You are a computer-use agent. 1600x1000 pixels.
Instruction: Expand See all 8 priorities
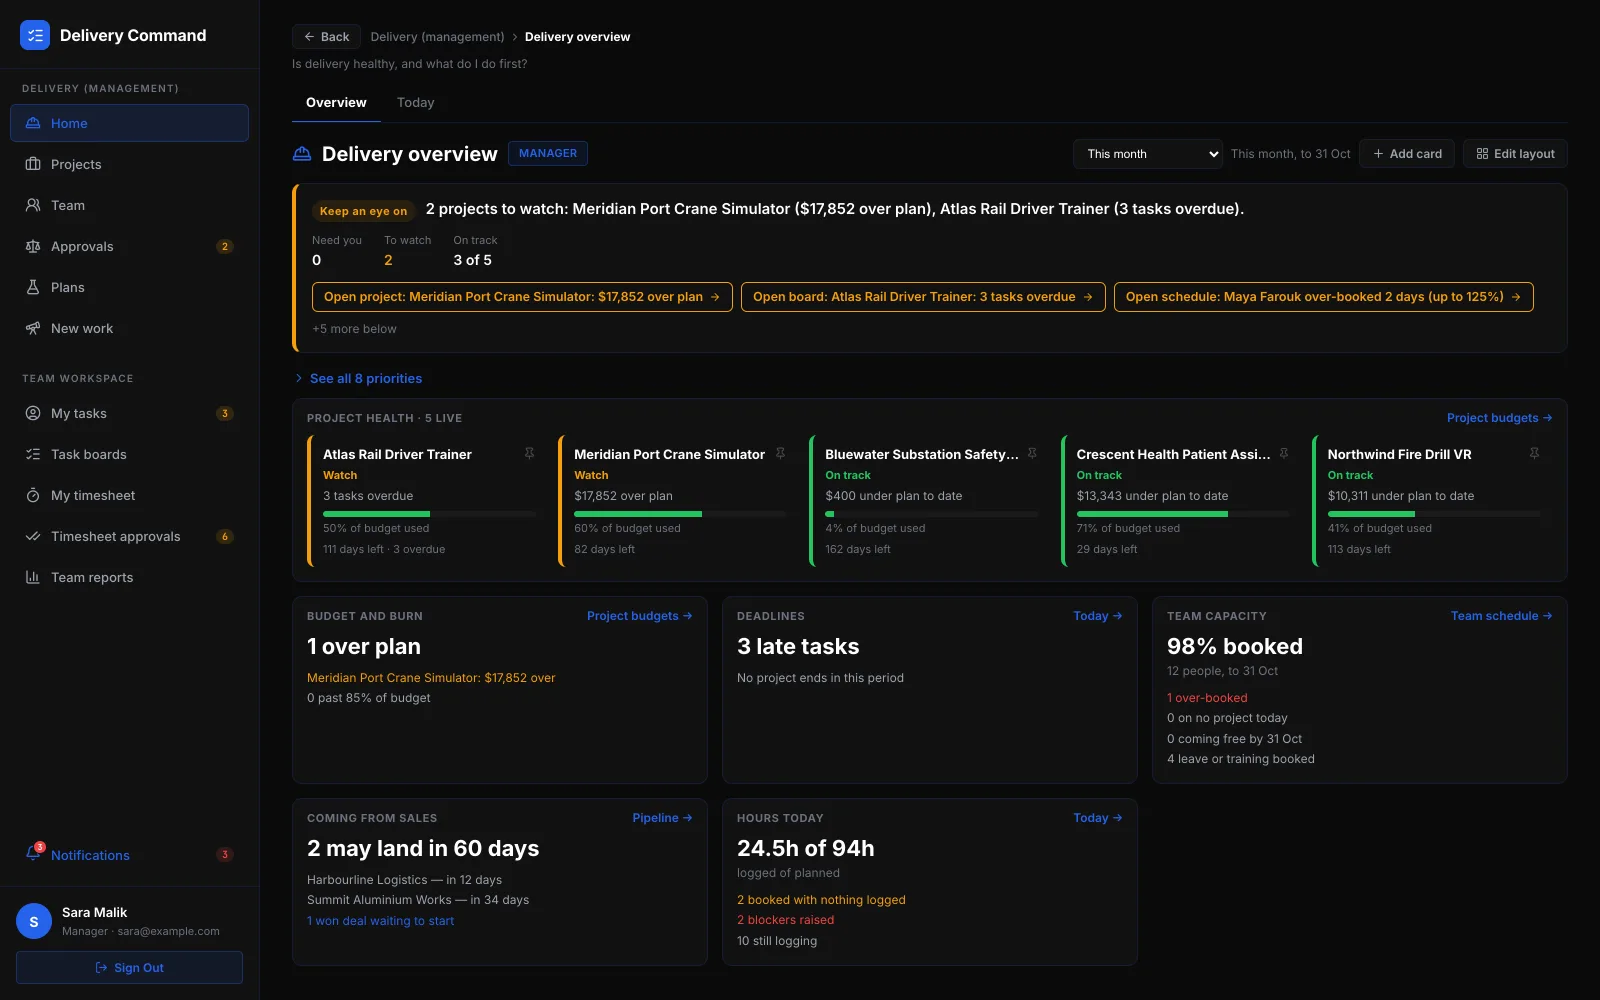tap(358, 378)
